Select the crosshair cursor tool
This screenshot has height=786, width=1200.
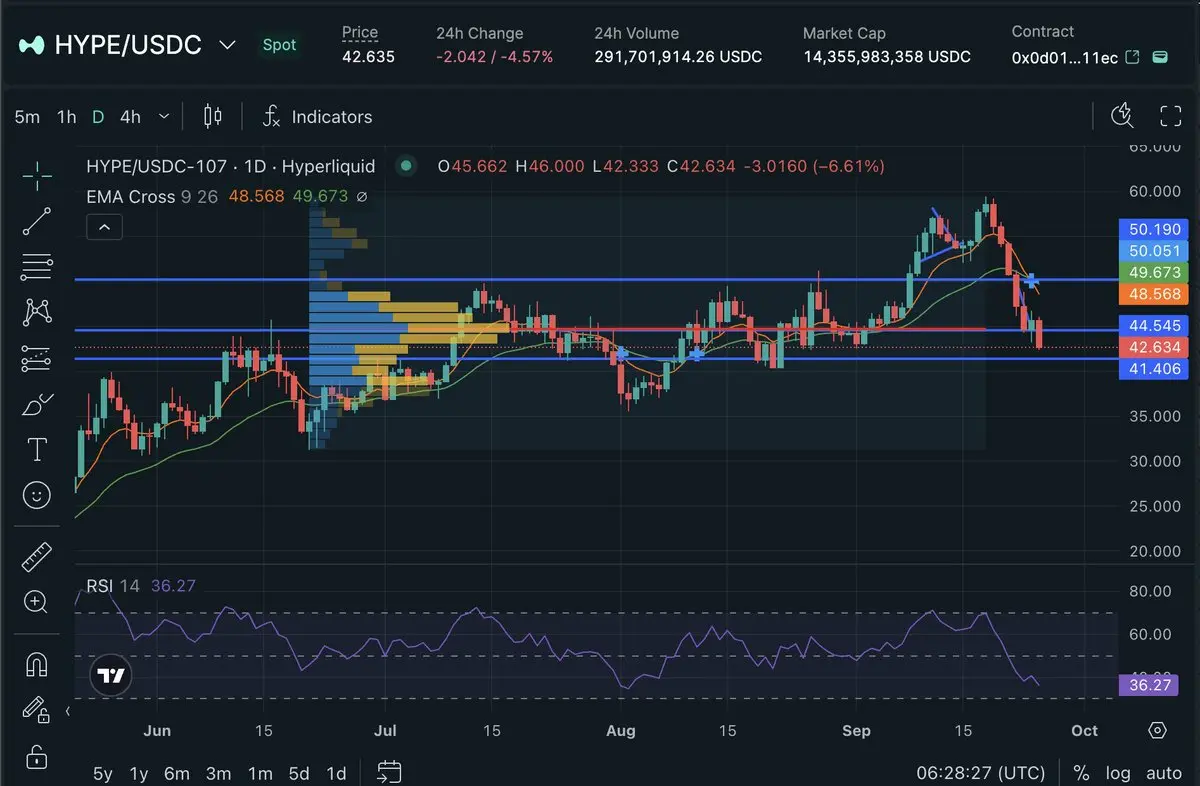(37, 177)
